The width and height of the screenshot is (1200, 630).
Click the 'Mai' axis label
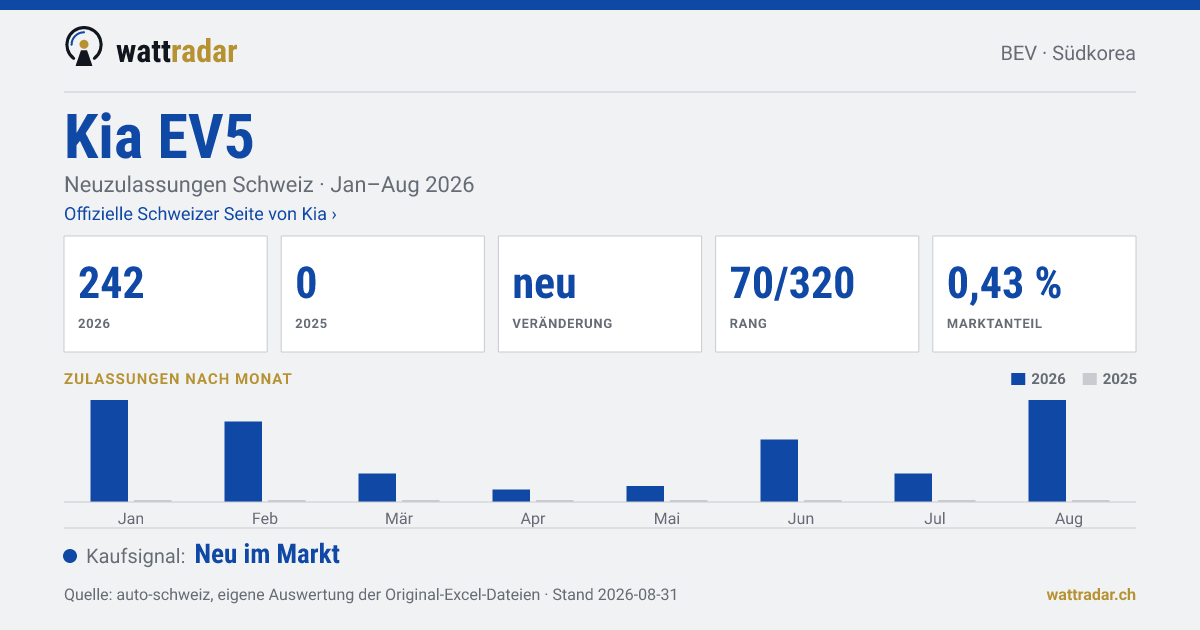667,518
